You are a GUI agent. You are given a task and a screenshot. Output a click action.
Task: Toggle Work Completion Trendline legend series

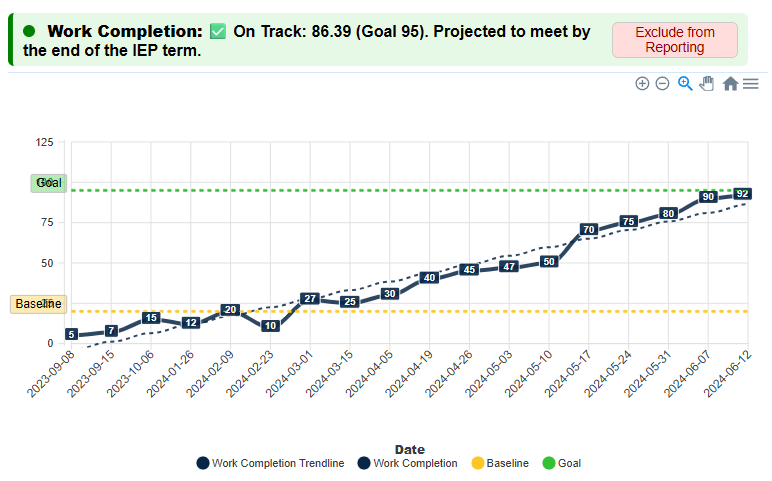[270, 463]
